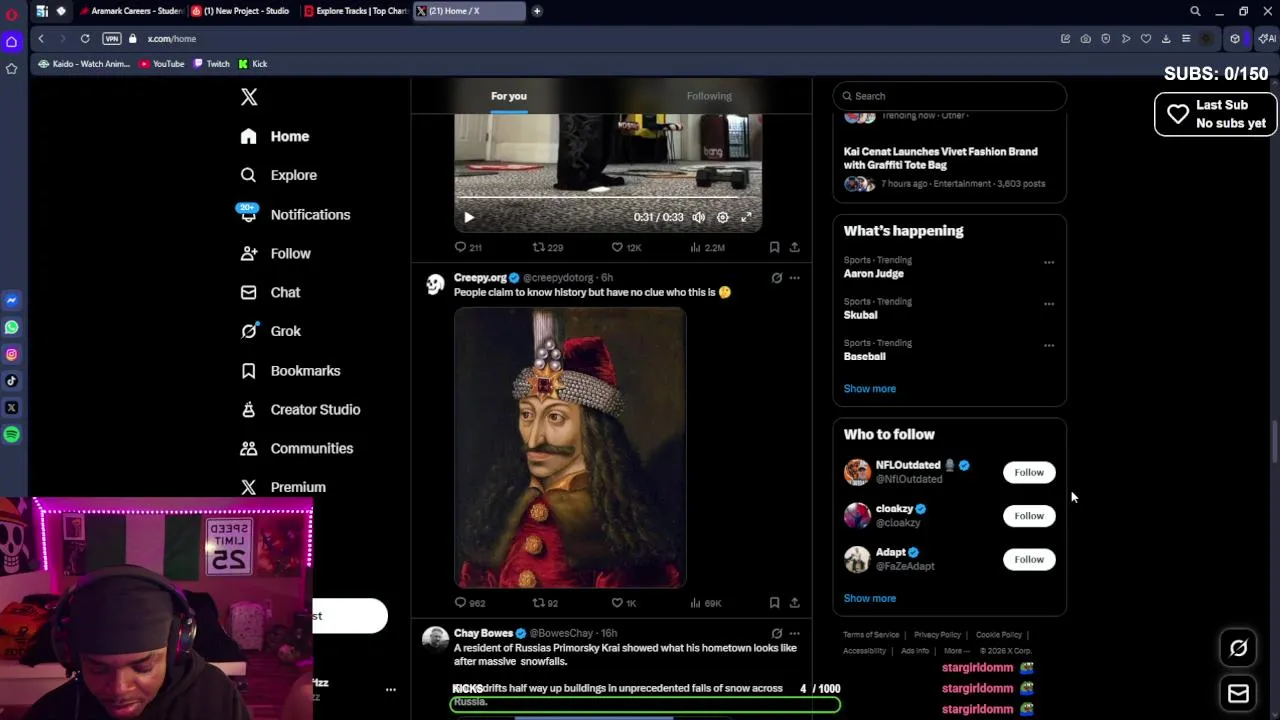
Task: View analytics on the 2.2M views post
Action: point(707,247)
